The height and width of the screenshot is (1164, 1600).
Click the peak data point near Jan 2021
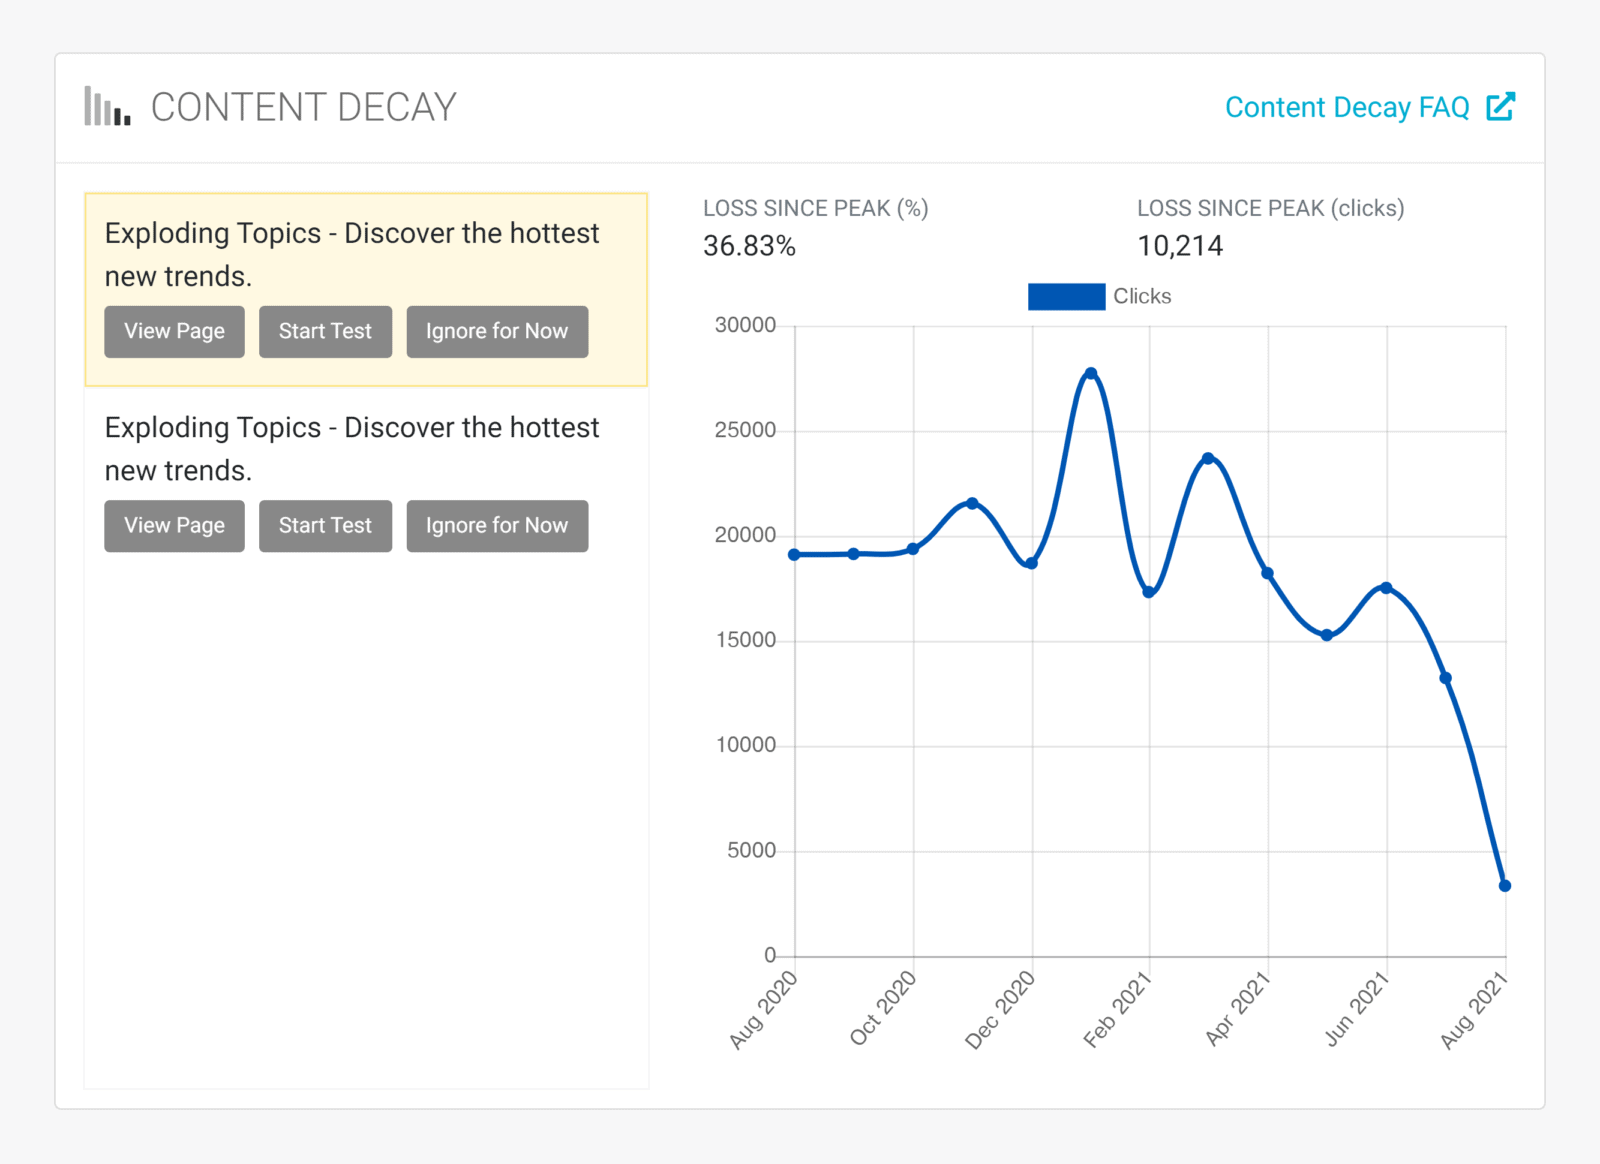coord(1091,371)
